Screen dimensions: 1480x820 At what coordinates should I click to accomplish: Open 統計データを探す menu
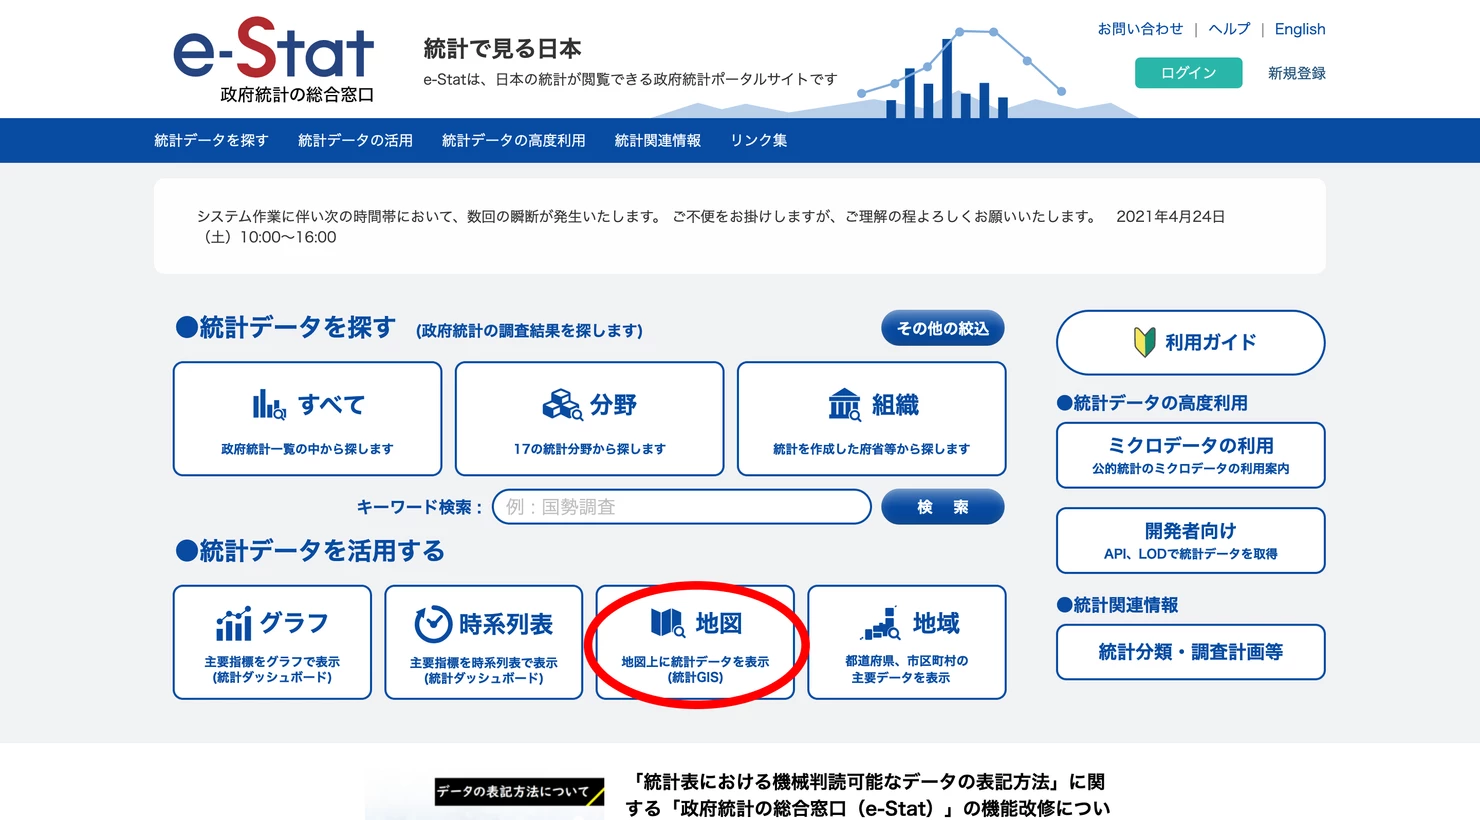pyautogui.click(x=211, y=141)
